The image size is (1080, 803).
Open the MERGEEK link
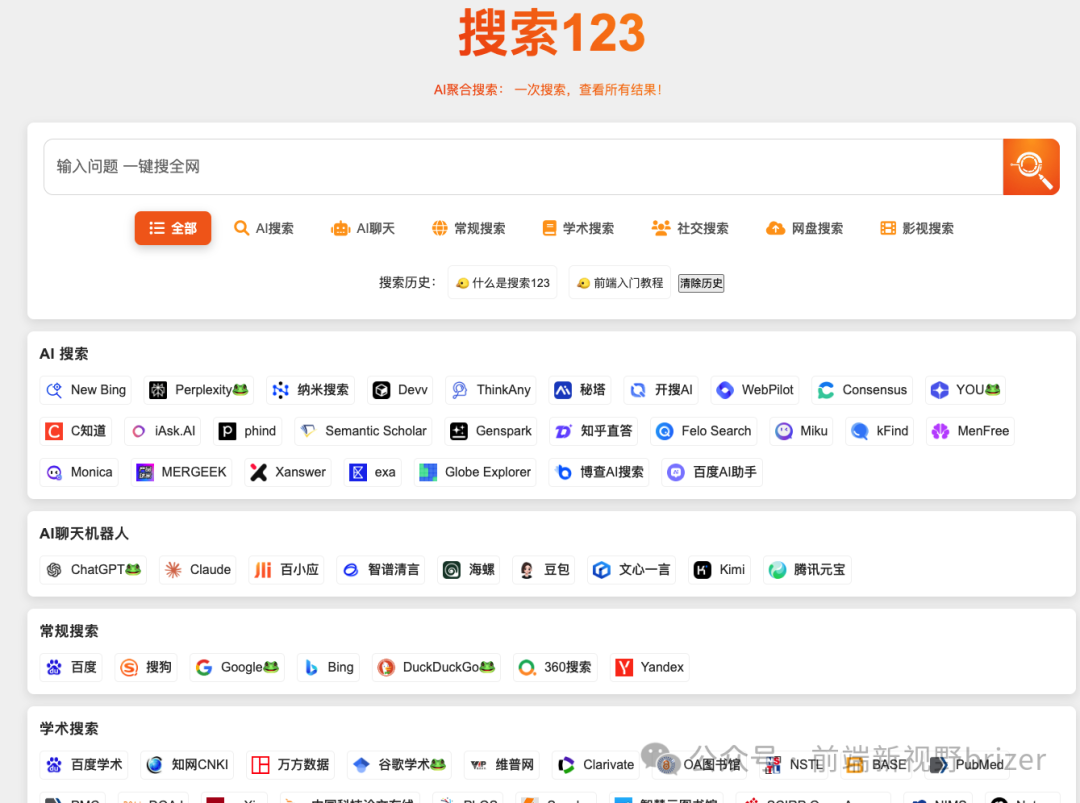pos(181,472)
